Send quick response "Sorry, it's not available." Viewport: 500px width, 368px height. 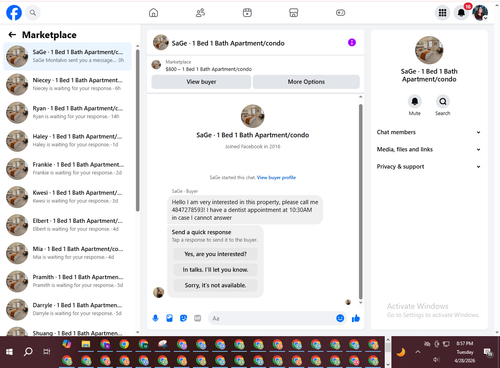tap(215, 285)
